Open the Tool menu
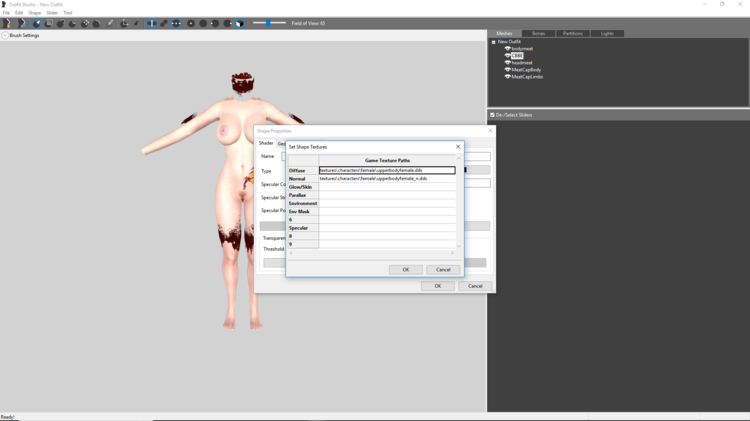Screen dimensions: 750x421 click(x=68, y=13)
